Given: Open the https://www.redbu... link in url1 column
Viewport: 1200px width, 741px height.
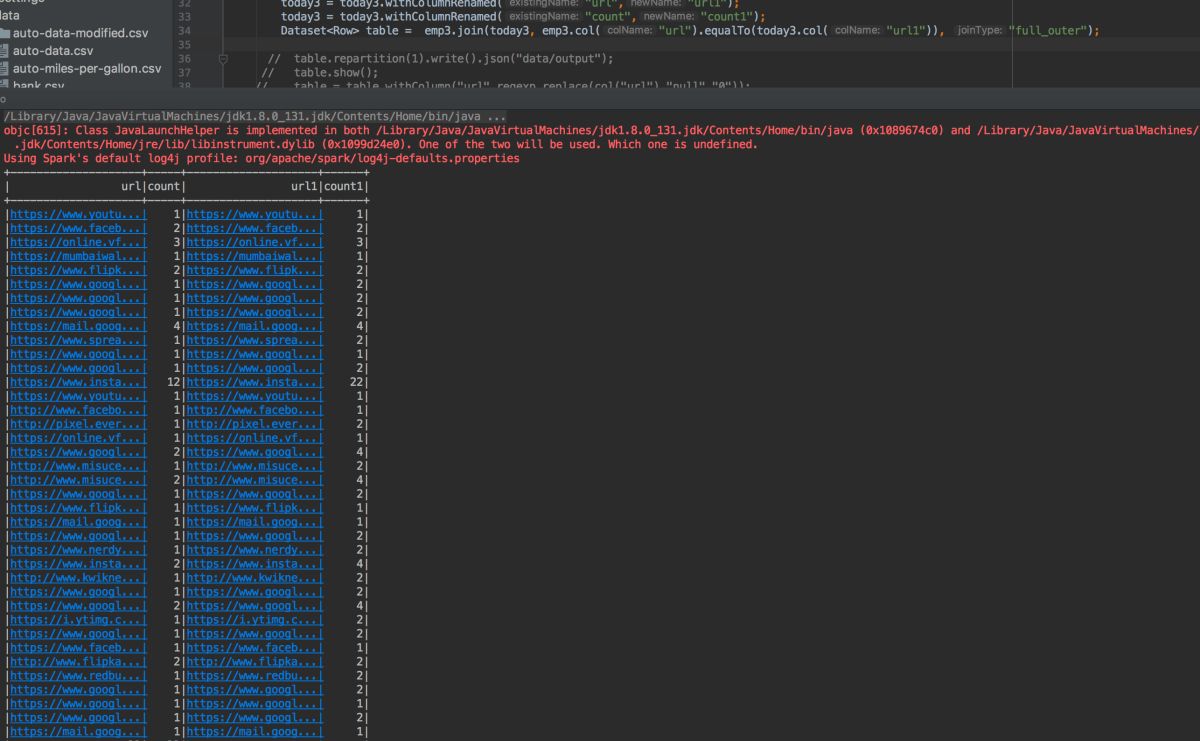Looking at the screenshot, I should point(254,676).
